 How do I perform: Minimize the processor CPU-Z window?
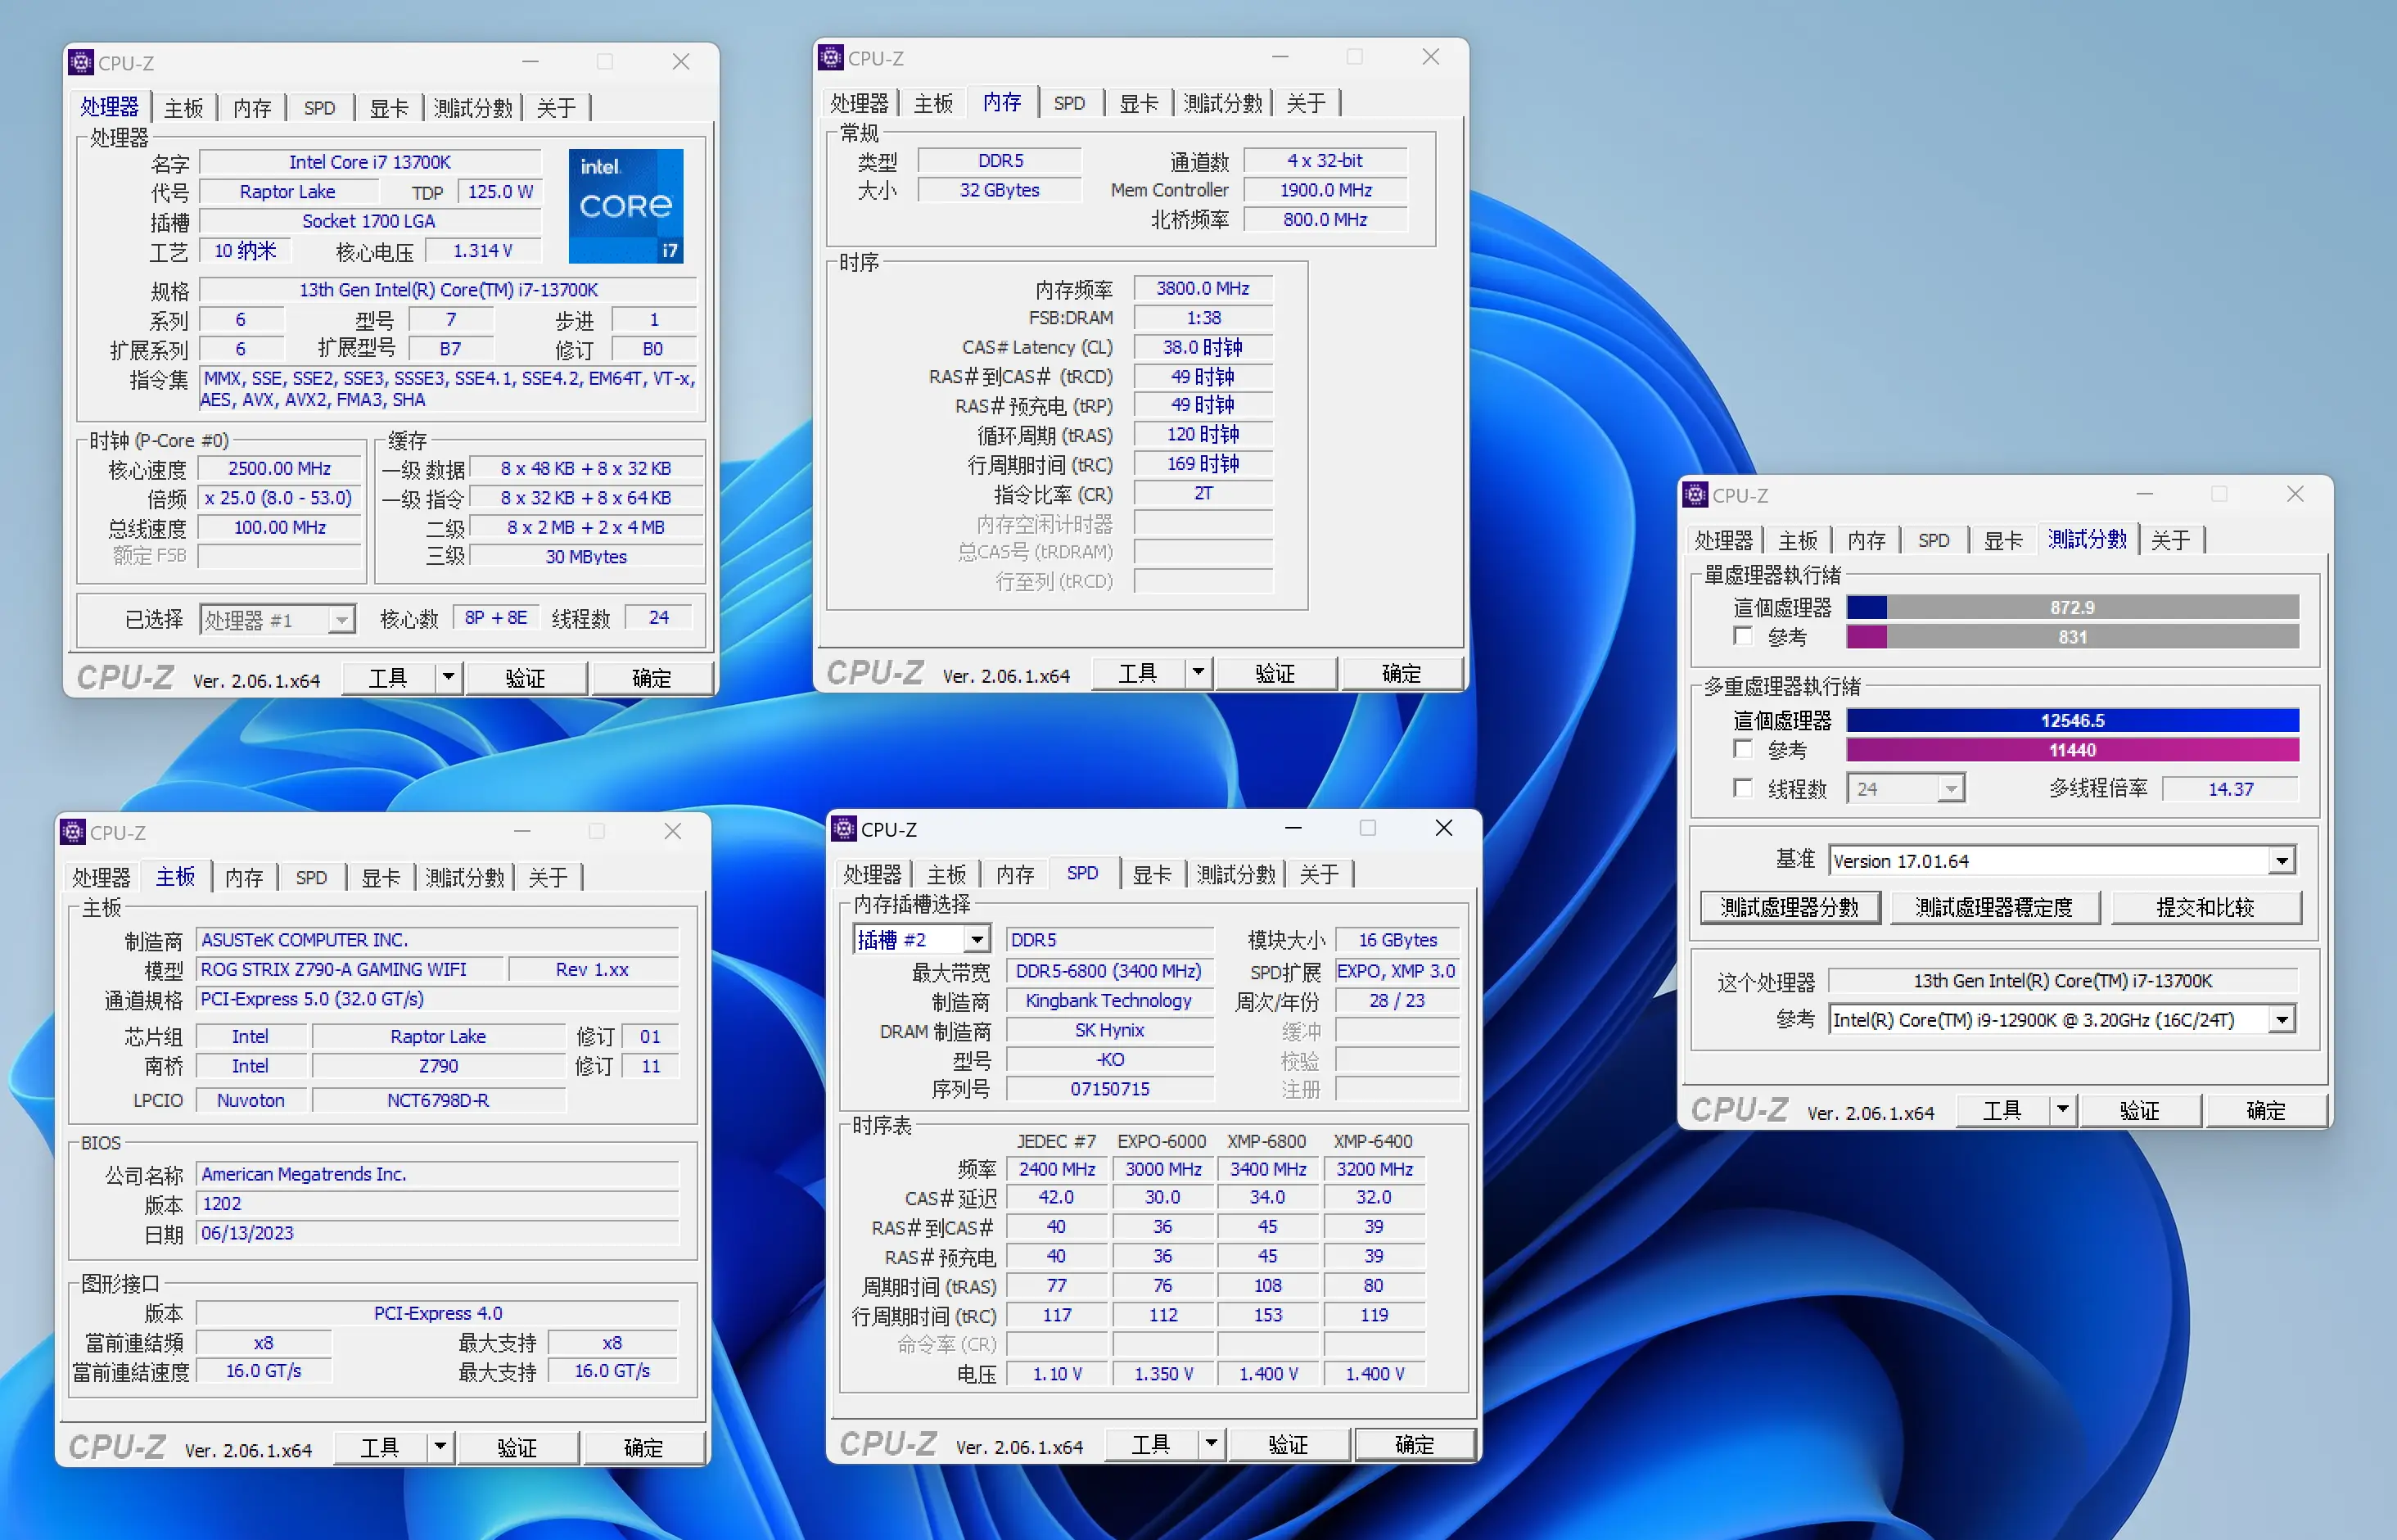(x=530, y=62)
